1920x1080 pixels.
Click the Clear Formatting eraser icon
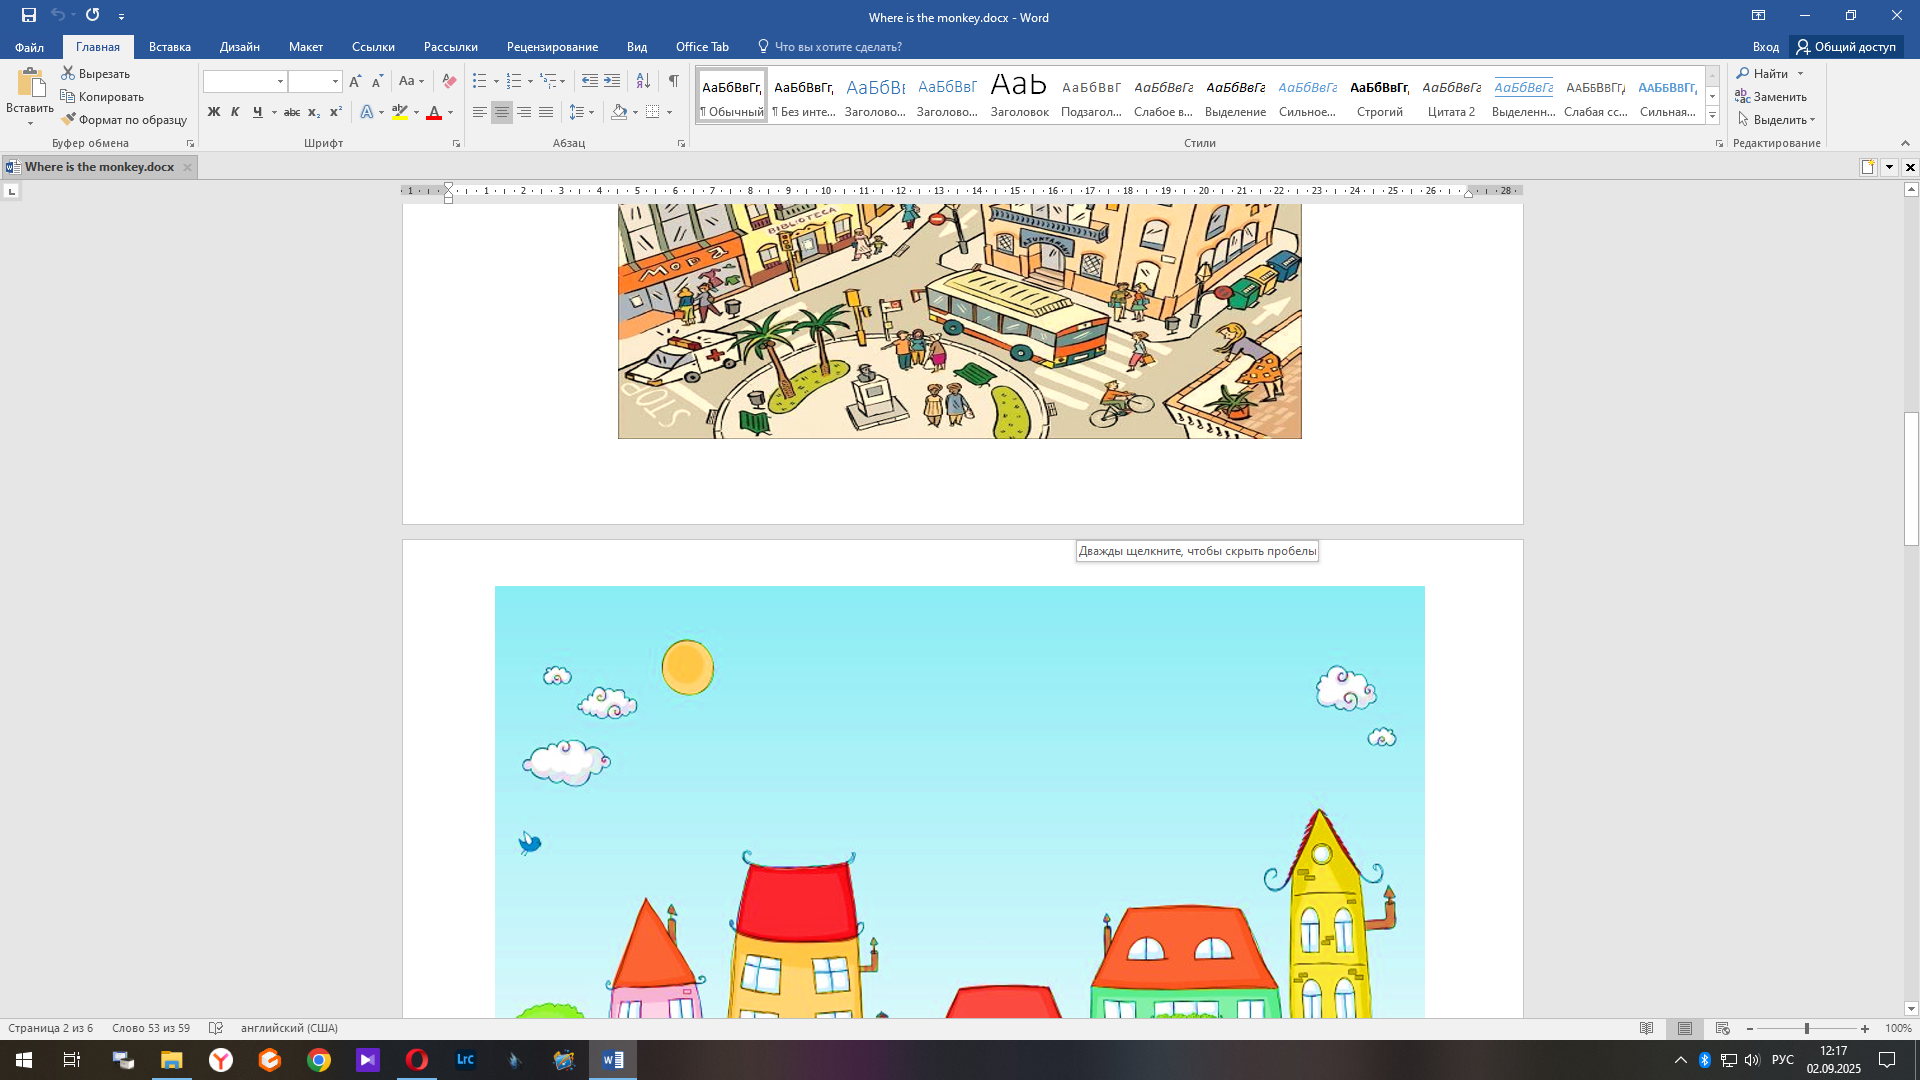pyautogui.click(x=449, y=81)
